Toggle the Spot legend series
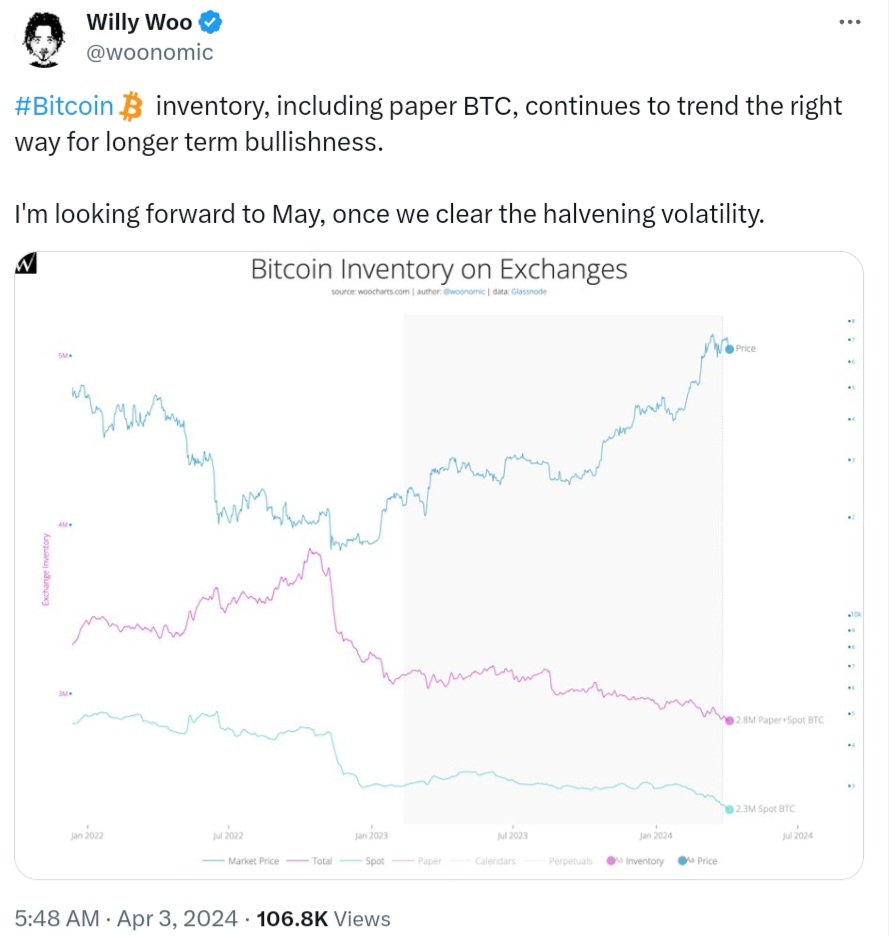The height and width of the screenshot is (936, 889). point(368,861)
